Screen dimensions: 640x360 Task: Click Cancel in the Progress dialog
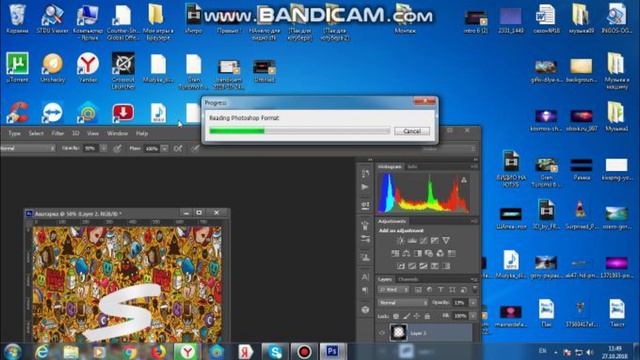pyautogui.click(x=411, y=131)
